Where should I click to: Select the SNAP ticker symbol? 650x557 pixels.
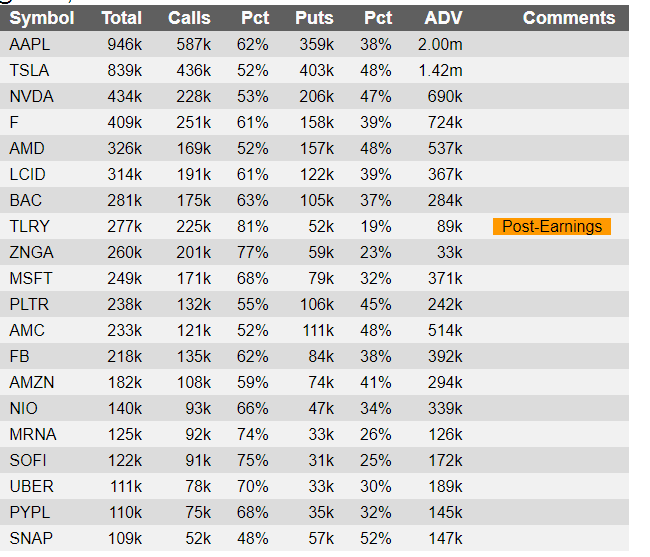click(31, 539)
